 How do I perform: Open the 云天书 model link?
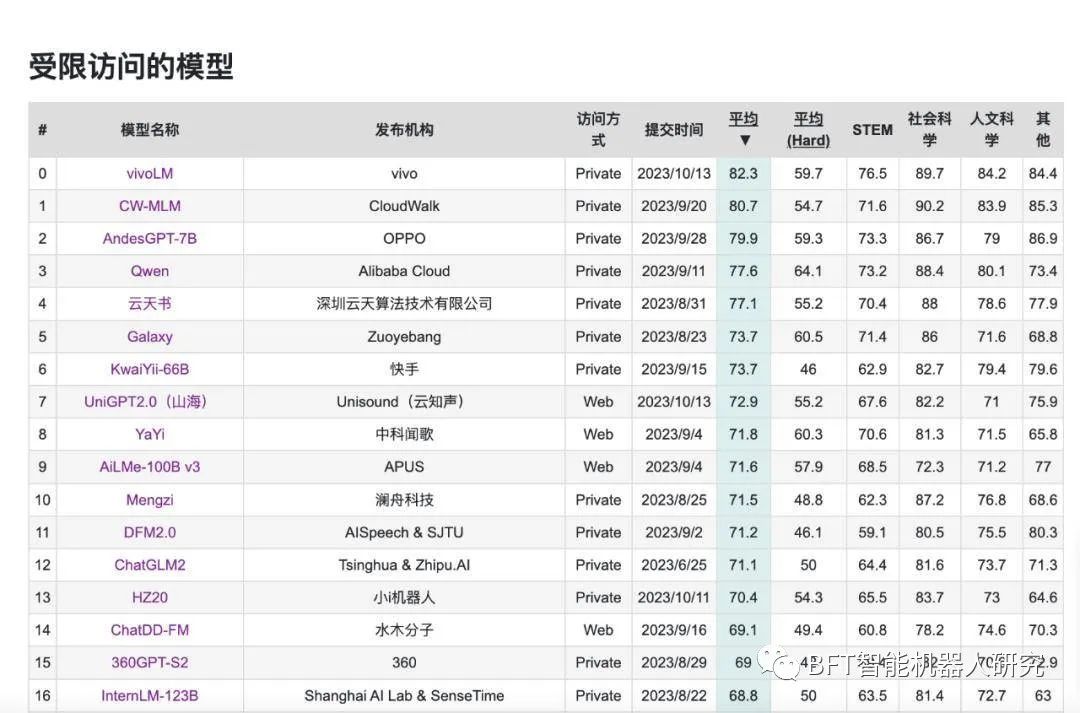[x=149, y=303]
